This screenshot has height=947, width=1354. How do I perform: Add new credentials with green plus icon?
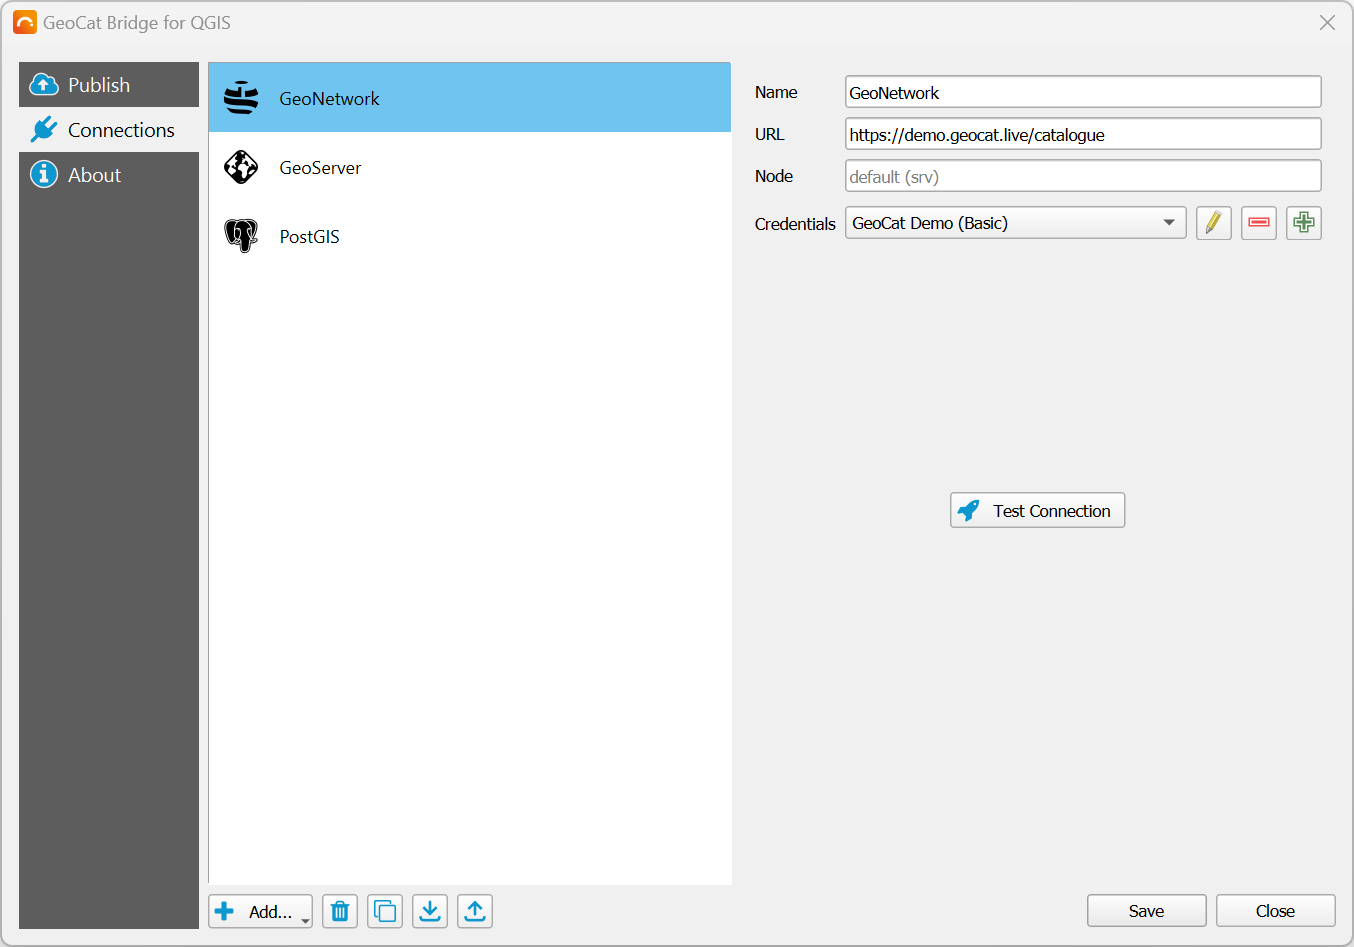pos(1303,223)
